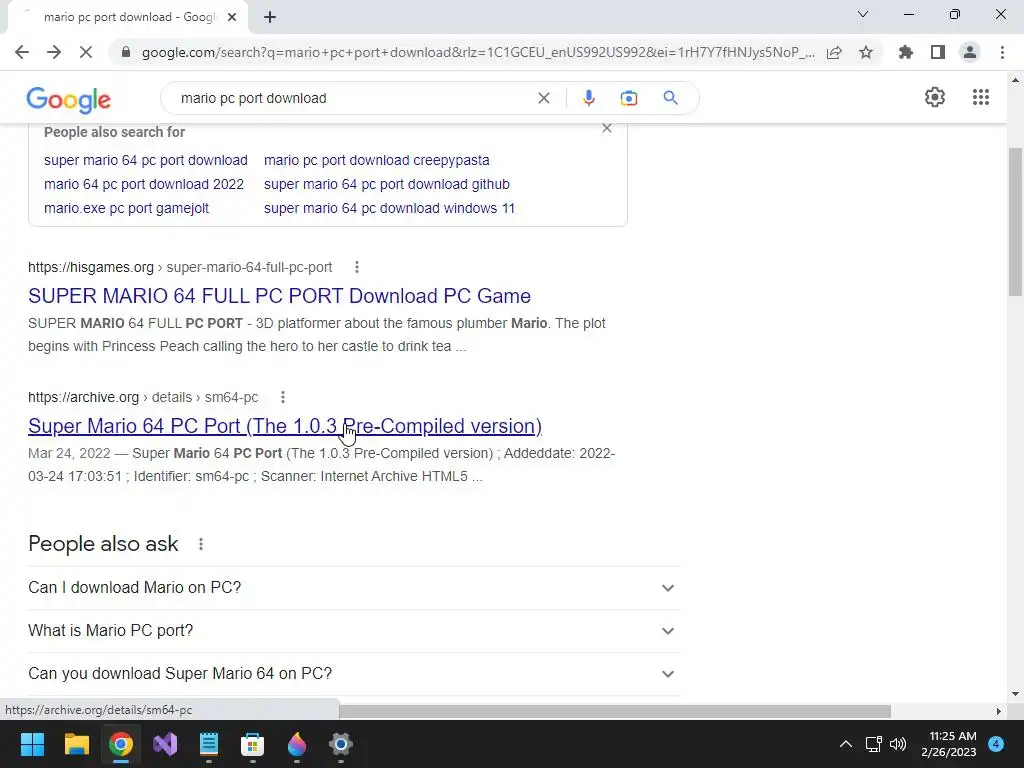Open options for hisgames.org result
The height and width of the screenshot is (768, 1024).
[x=357, y=266]
